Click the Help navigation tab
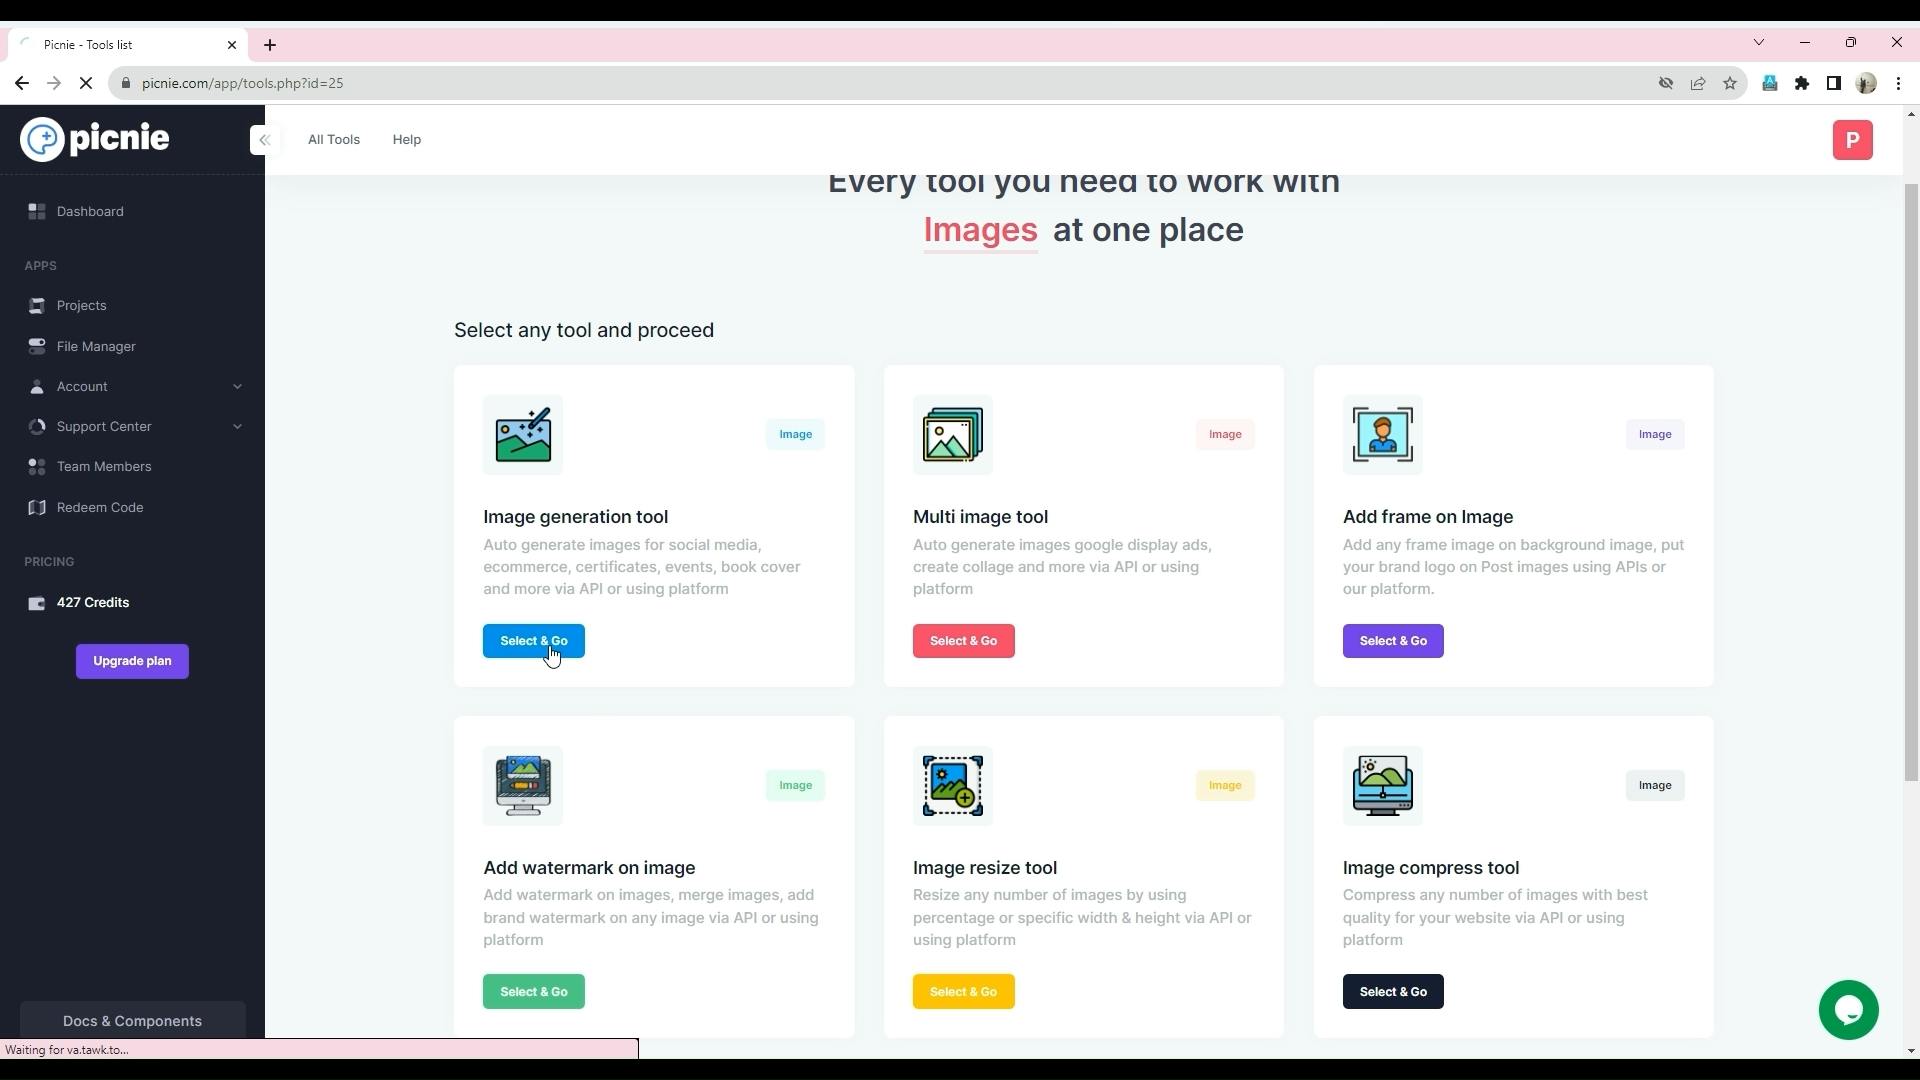 (406, 138)
